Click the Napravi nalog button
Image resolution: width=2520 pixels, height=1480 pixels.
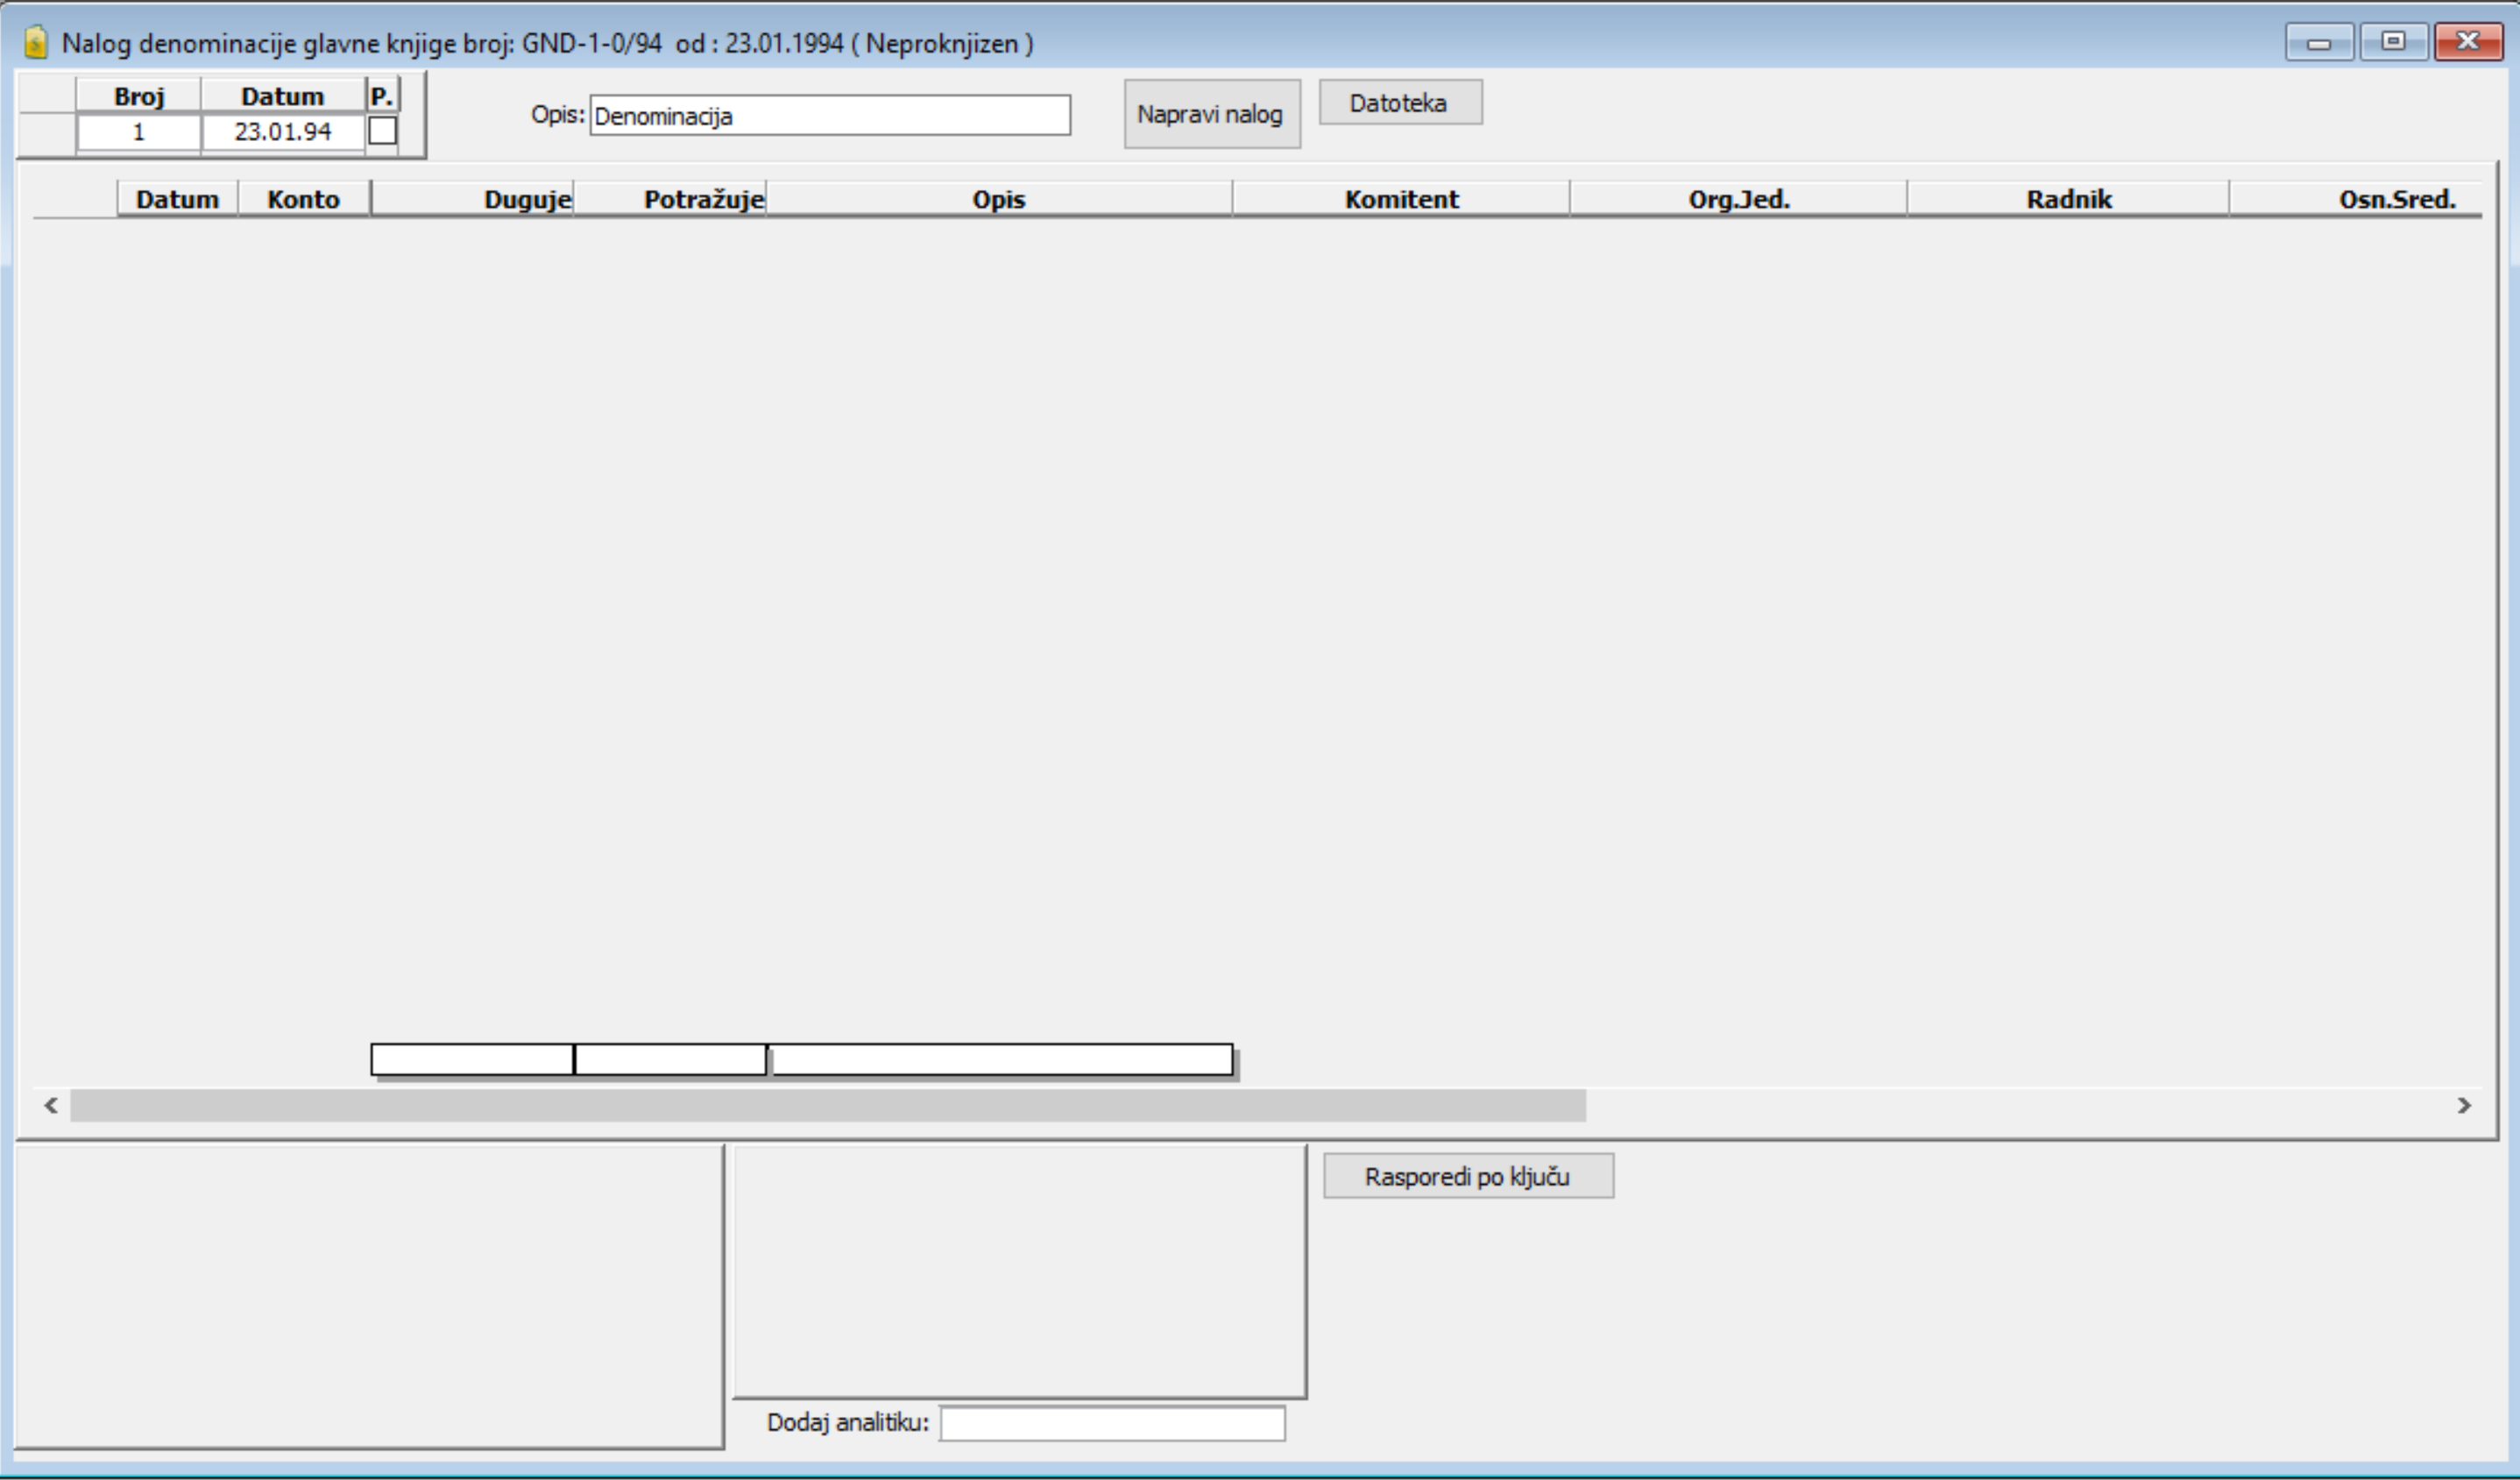tap(1211, 114)
